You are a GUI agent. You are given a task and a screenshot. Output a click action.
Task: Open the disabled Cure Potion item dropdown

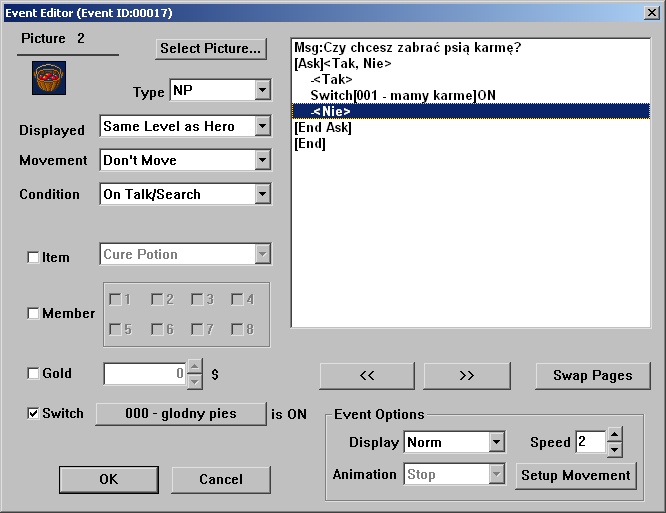[x=185, y=254]
